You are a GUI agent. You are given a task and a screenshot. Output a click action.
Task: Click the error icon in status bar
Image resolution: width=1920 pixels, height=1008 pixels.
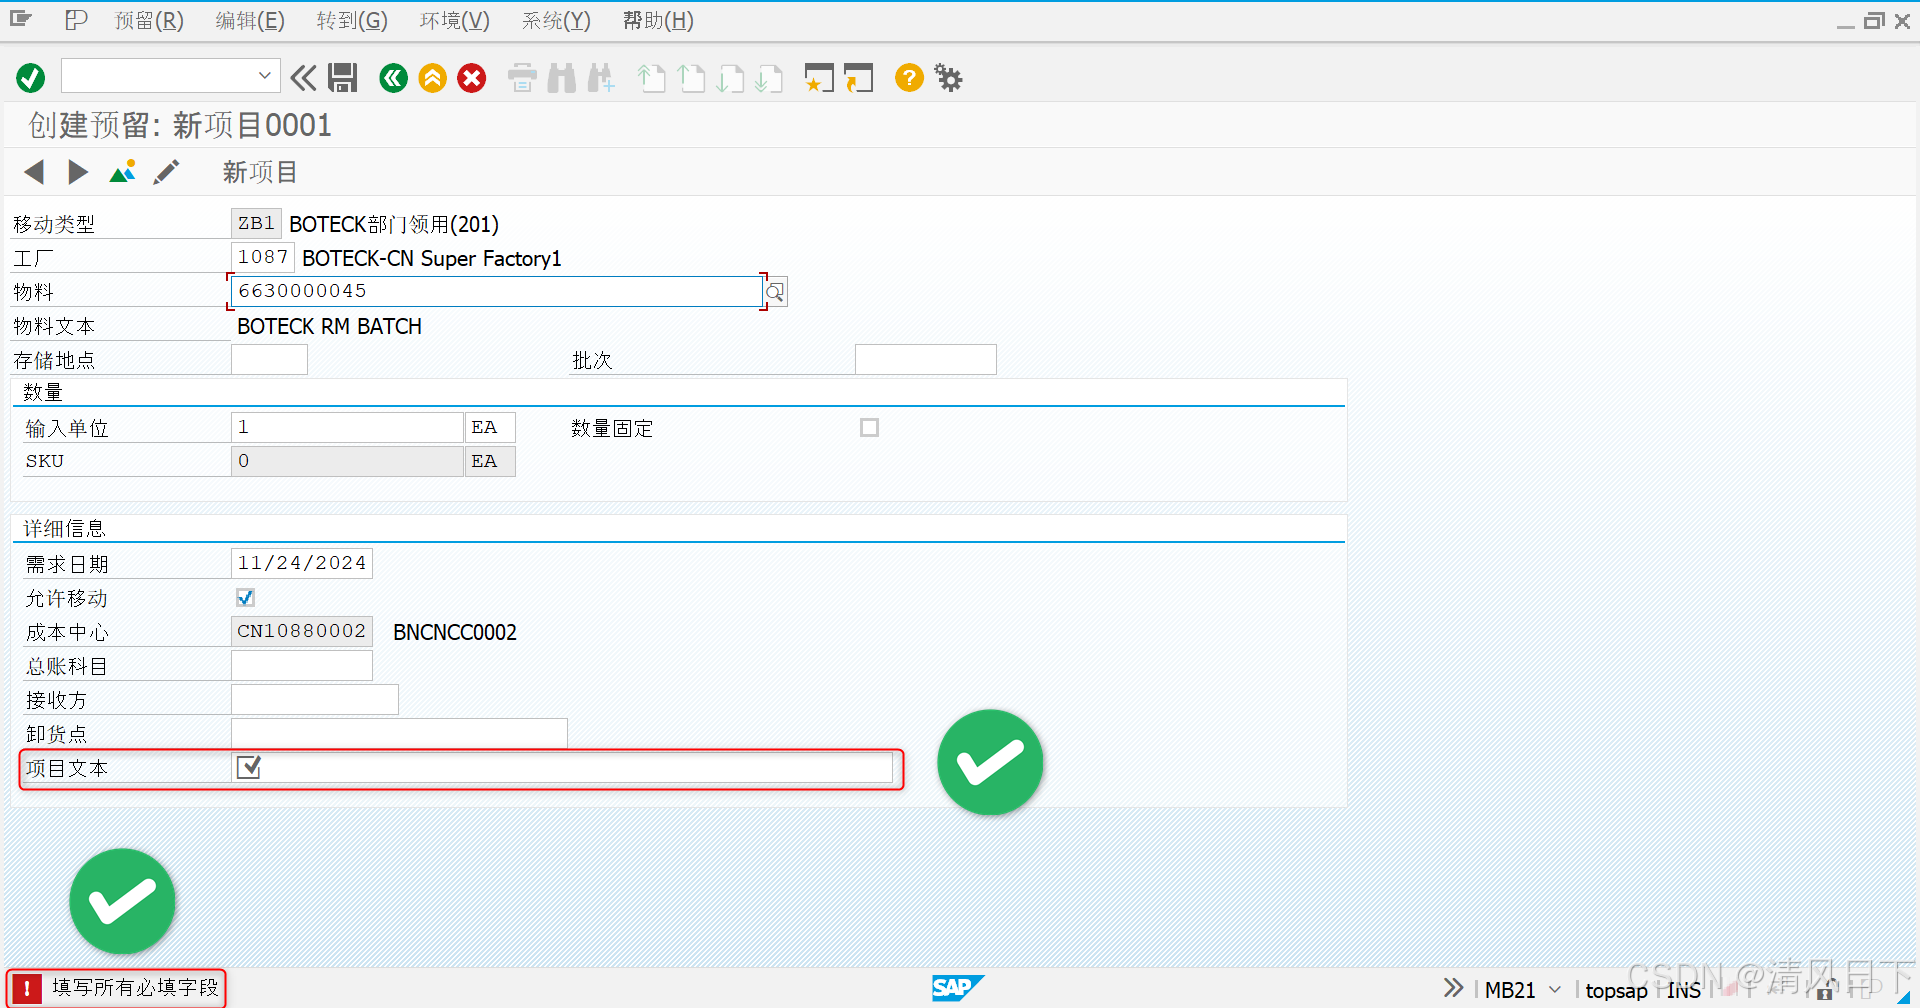point(27,989)
